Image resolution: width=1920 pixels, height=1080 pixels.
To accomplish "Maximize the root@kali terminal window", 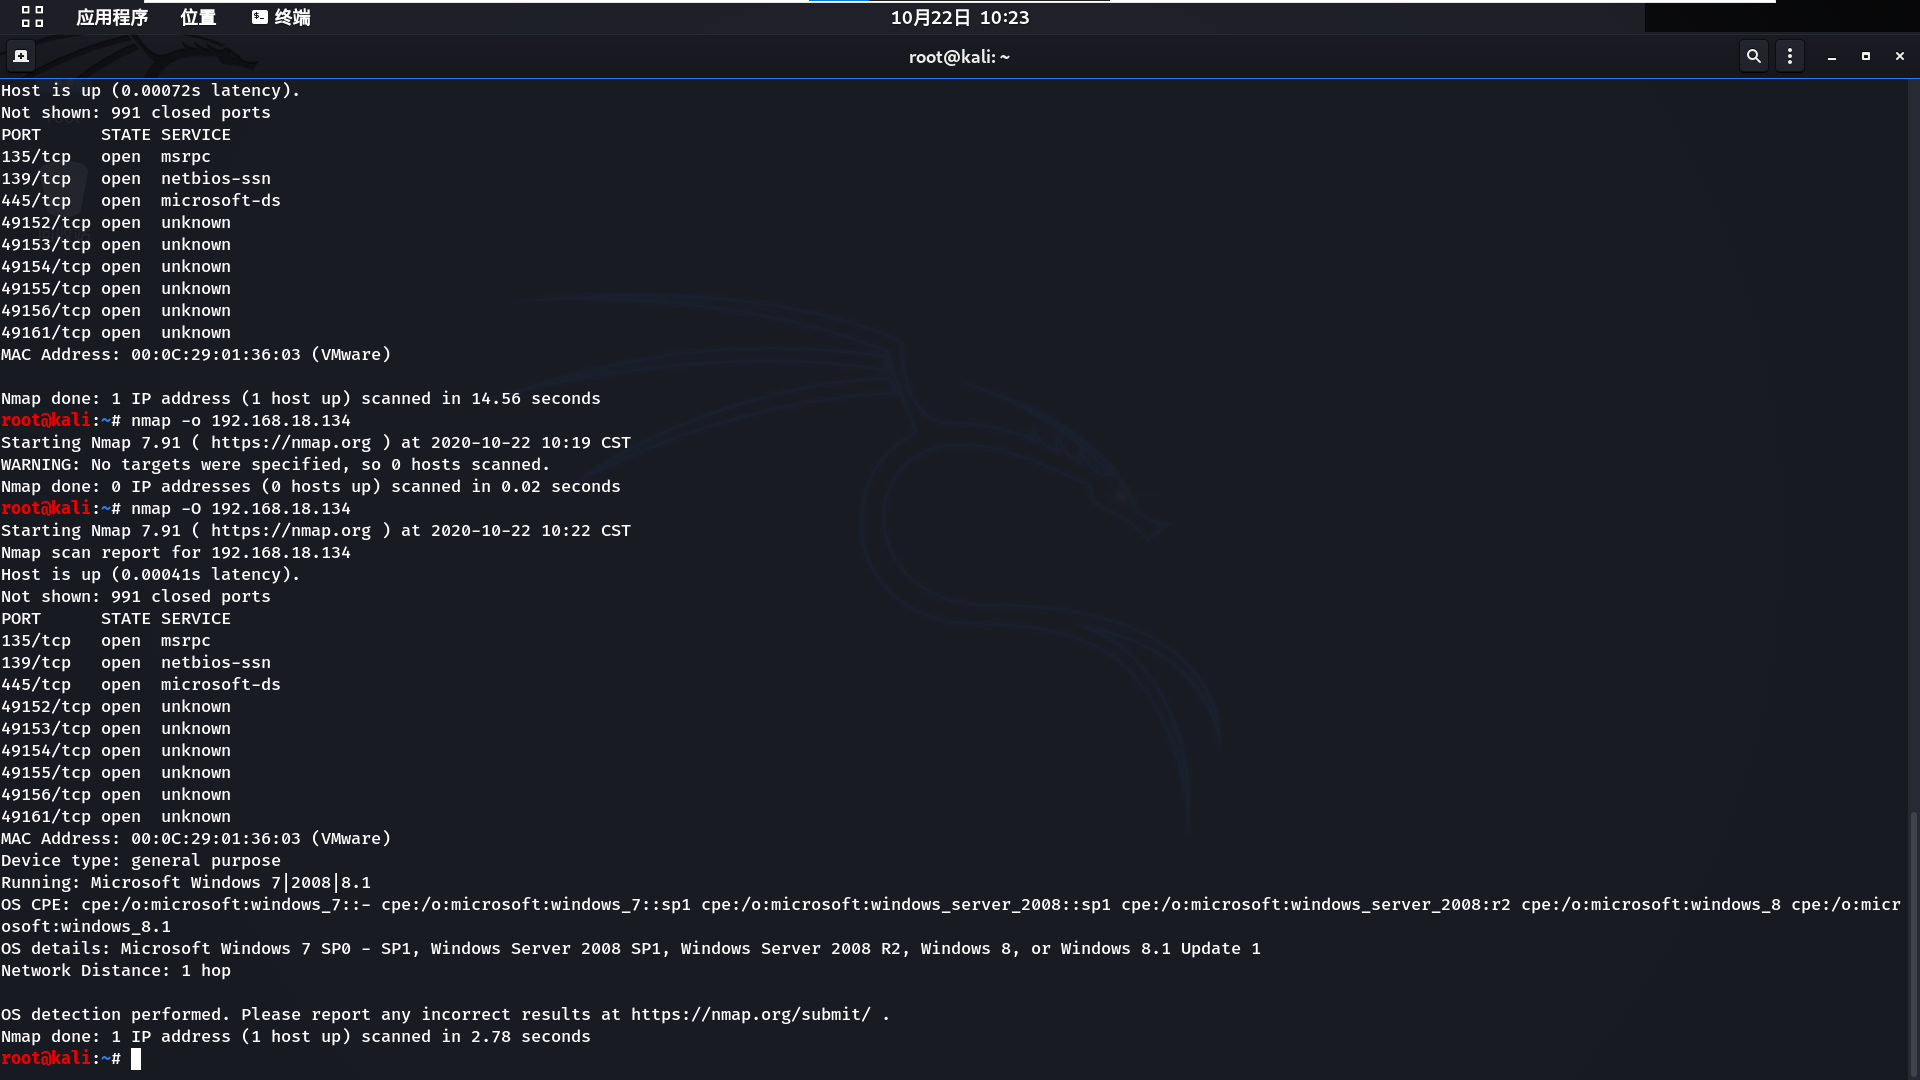I will click(1866, 56).
